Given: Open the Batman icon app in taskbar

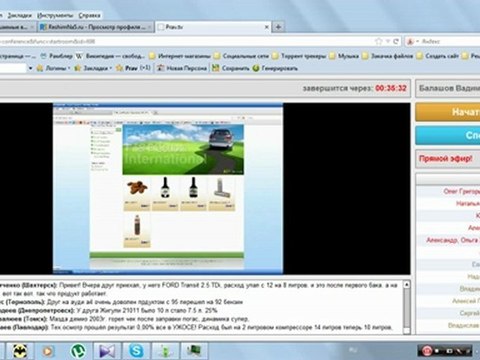Looking at the screenshot, I should click(20, 351).
